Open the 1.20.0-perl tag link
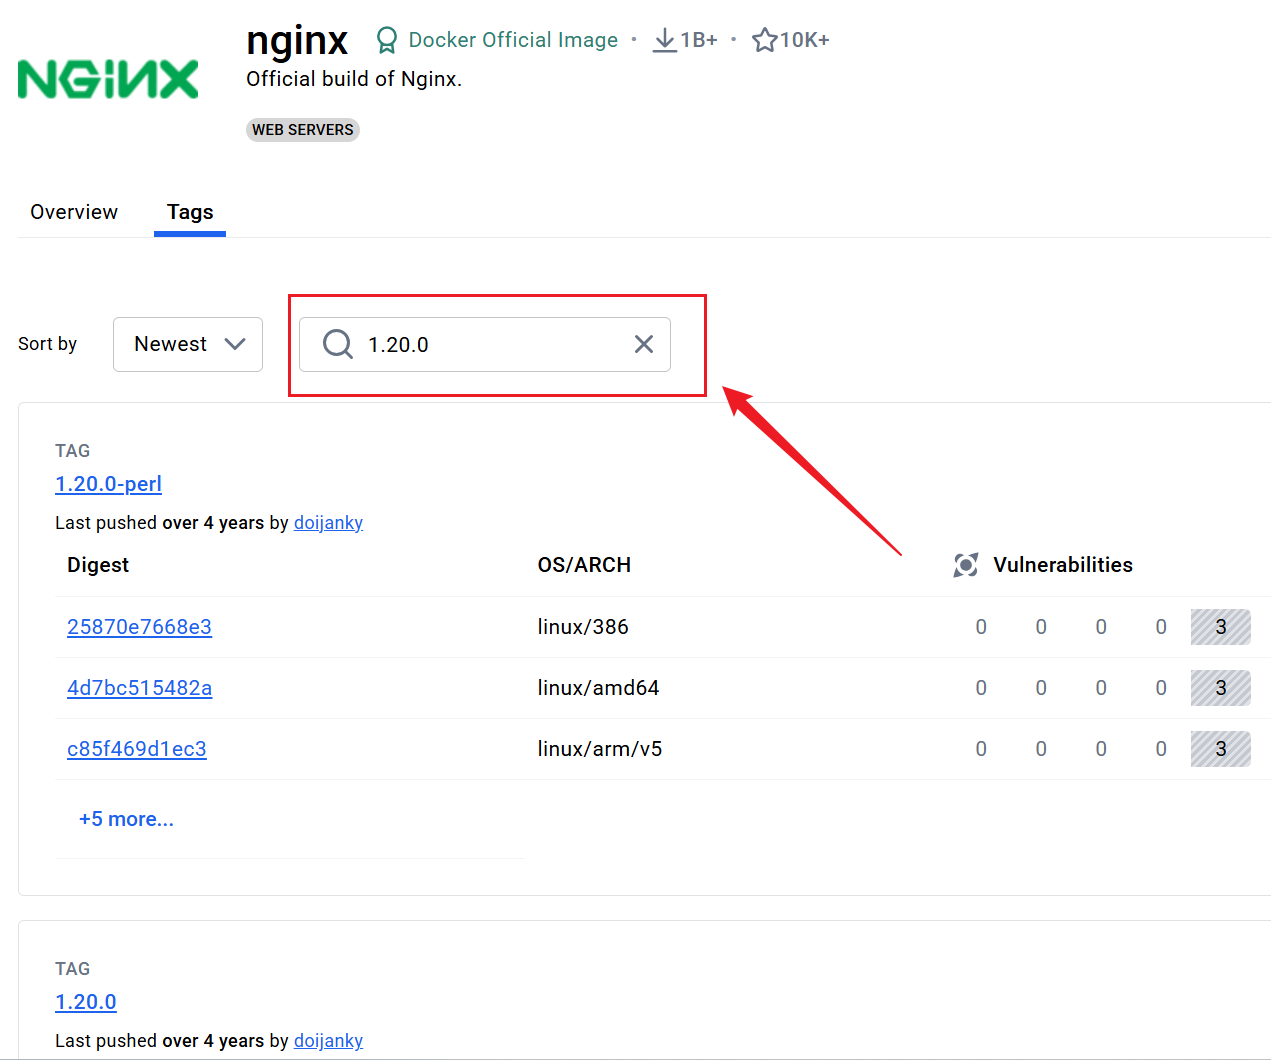This screenshot has width=1271, height=1060. [108, 484]
